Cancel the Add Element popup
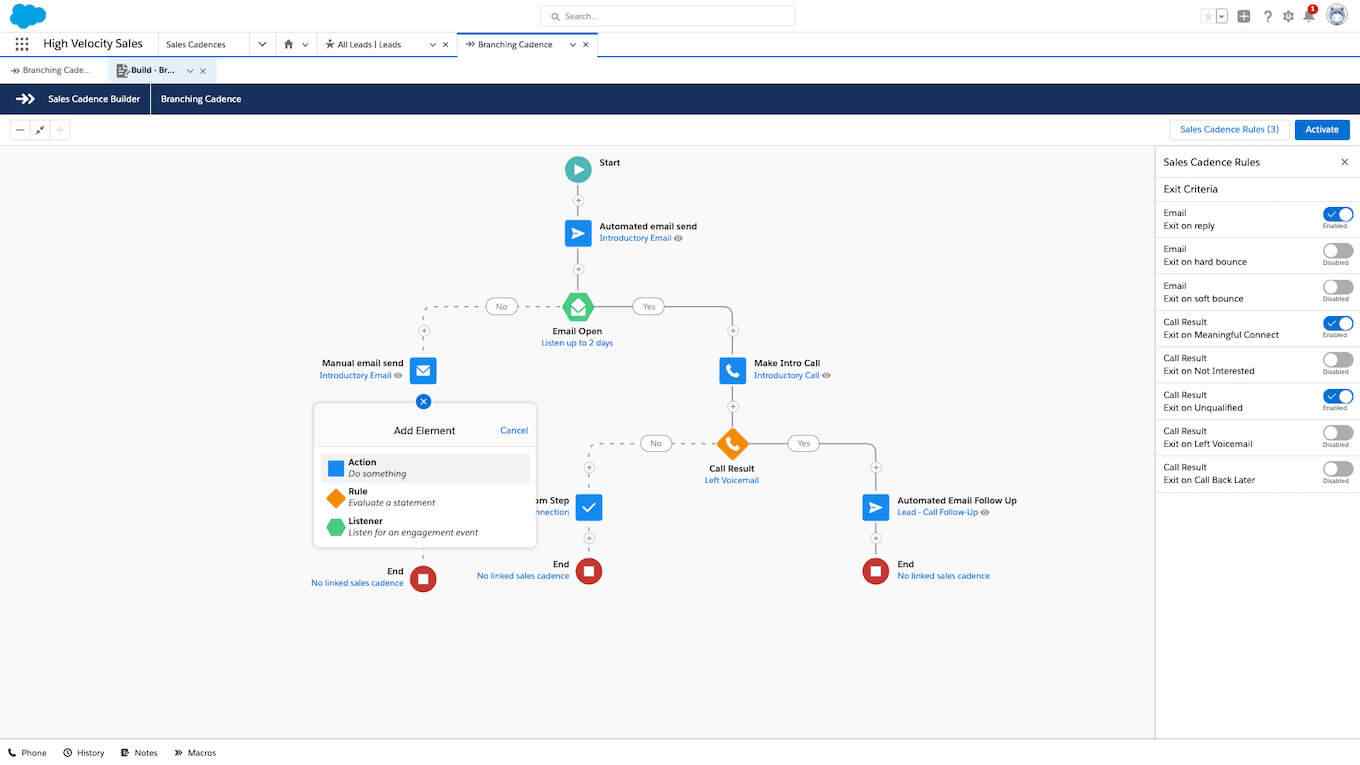 pyautogui.click(x=514, y=431)
